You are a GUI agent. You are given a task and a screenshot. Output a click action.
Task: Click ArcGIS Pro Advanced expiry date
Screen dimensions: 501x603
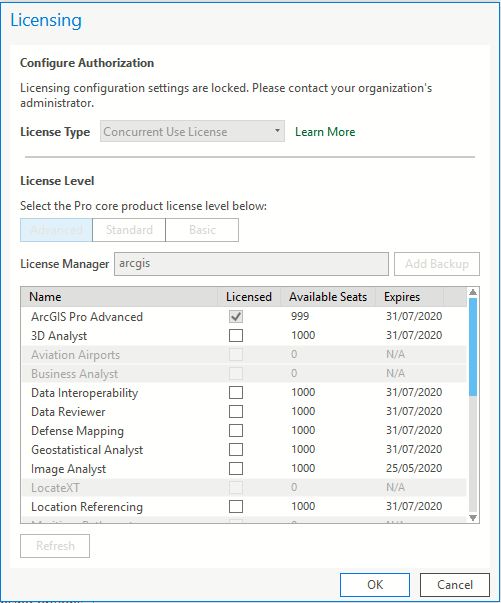pos(414,316)
